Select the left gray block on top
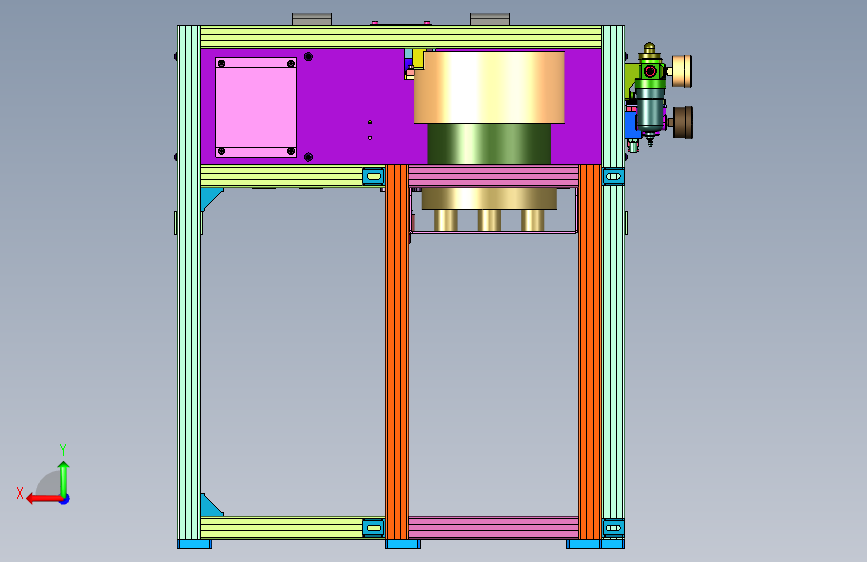The image size is (867, 562). point(312,19)
